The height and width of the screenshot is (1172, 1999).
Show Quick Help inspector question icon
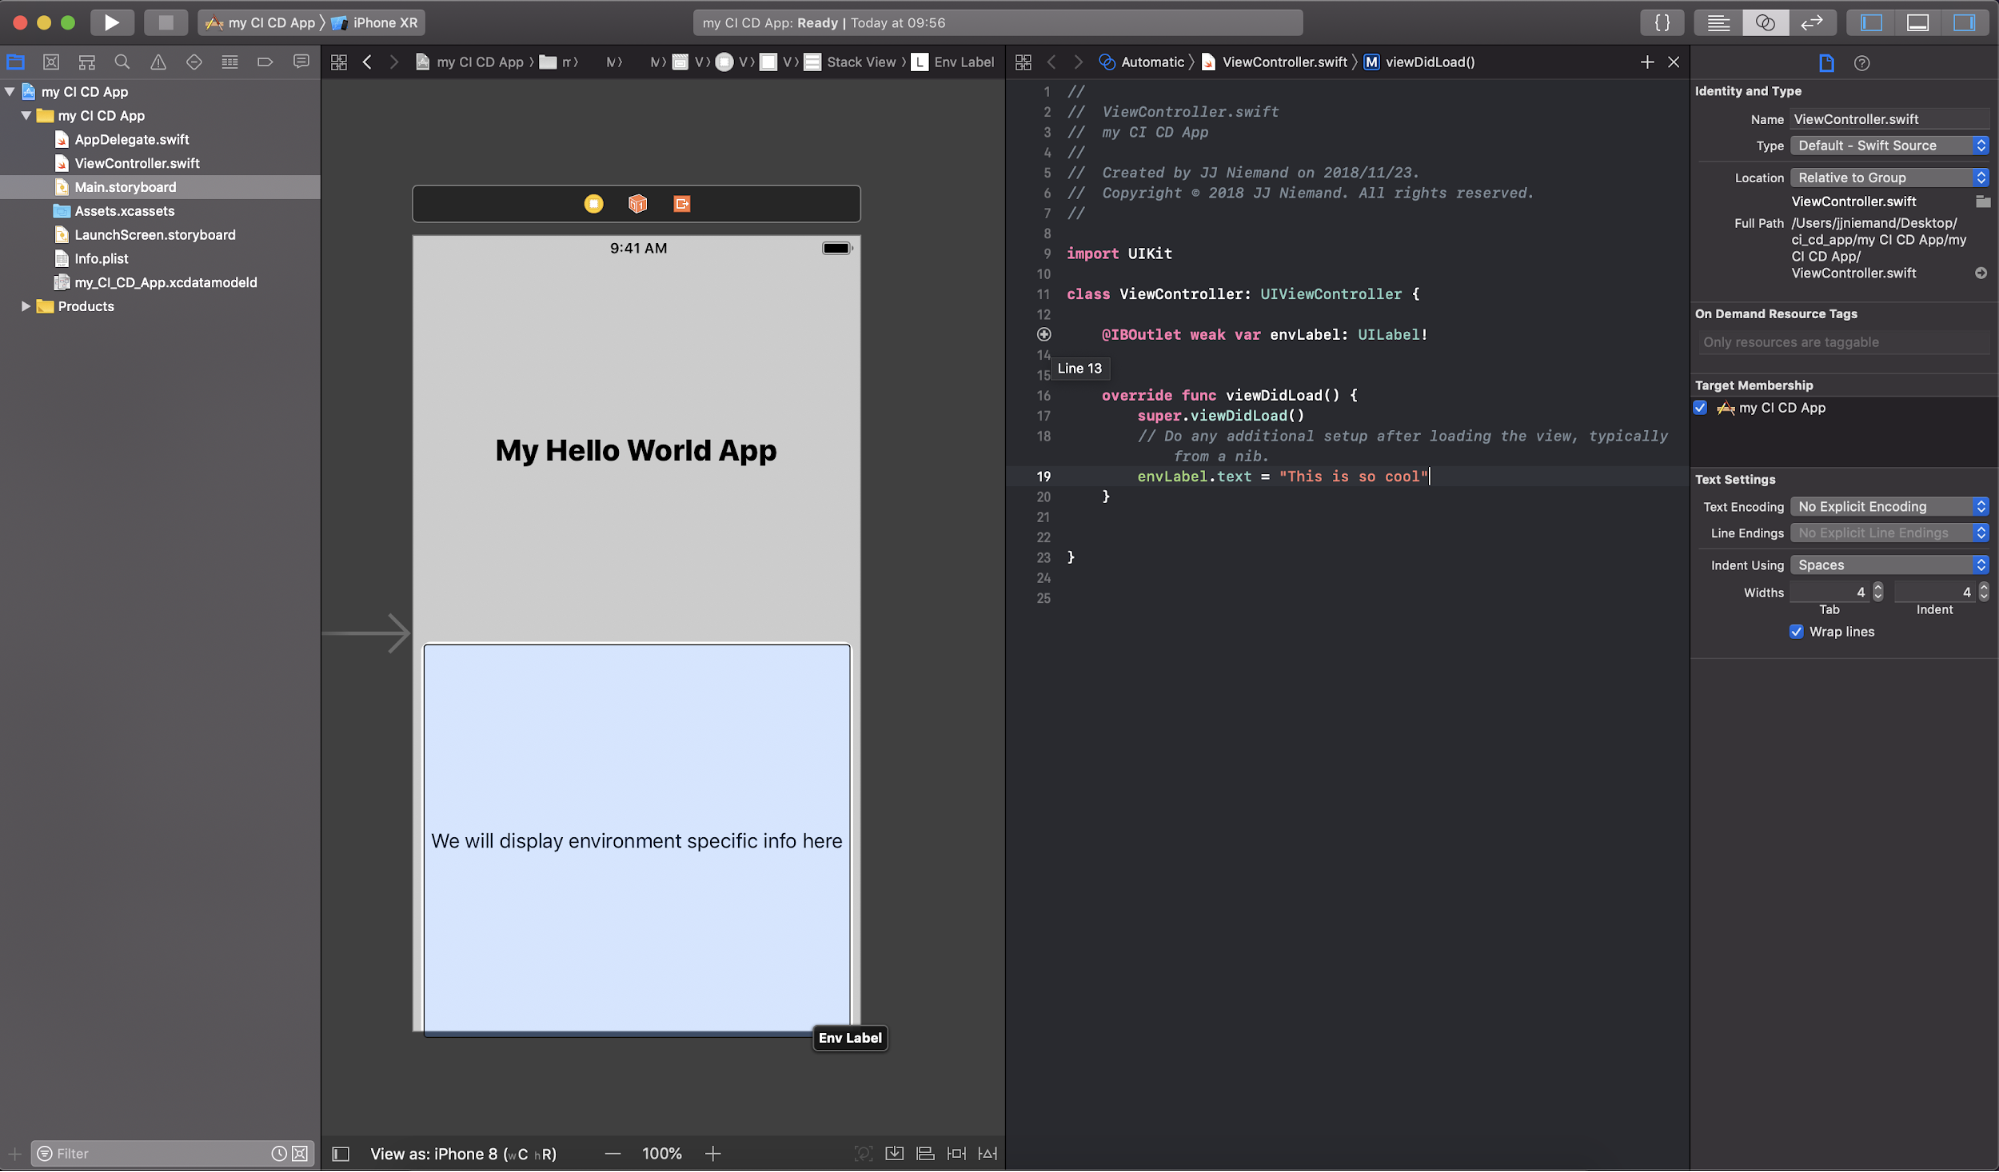[1861, 63]
